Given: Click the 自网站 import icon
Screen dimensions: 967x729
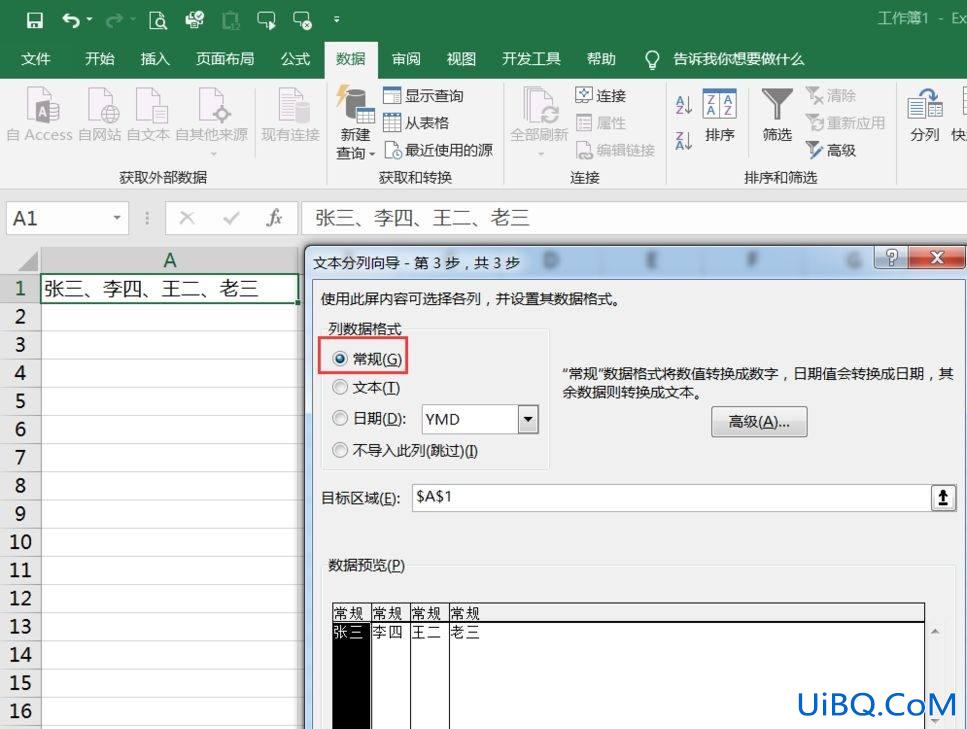Looking at the screenshot, I should point(100,114).
